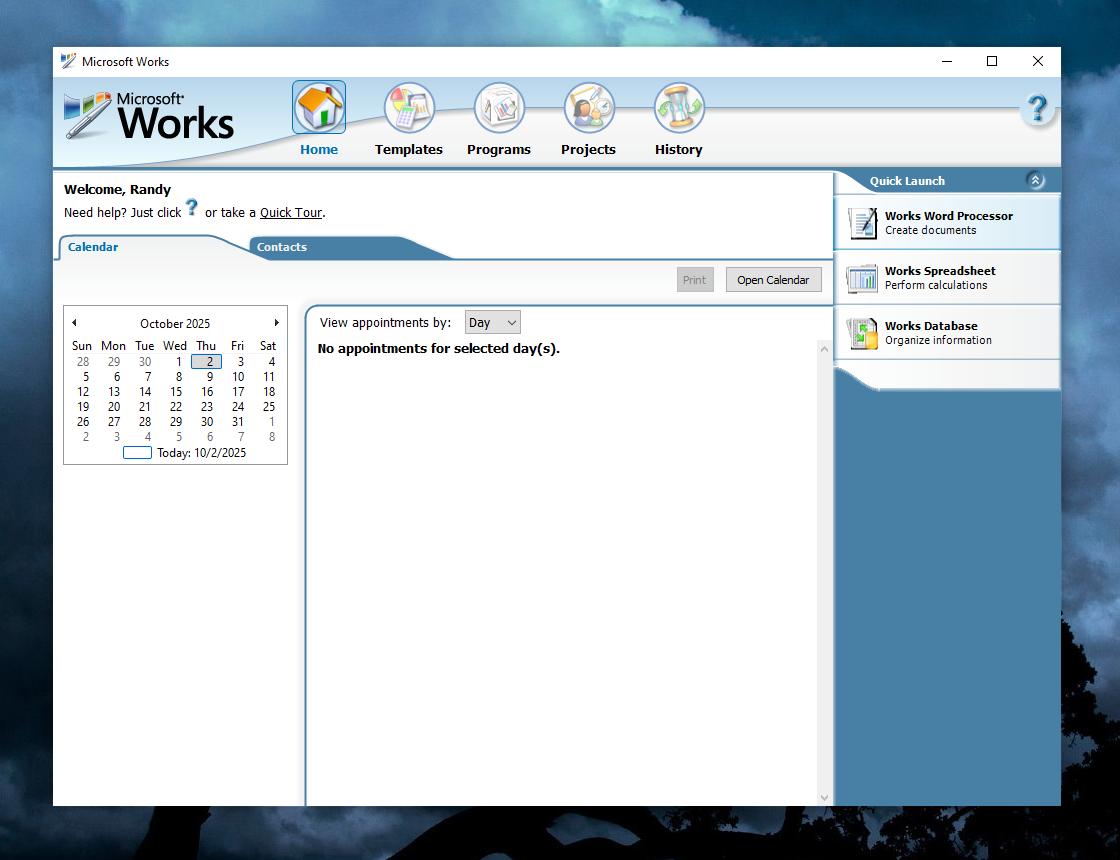Go to previous month with left arrow
Image resolution: width=1120 pixels, height=860 pixels.
[74, 323]
